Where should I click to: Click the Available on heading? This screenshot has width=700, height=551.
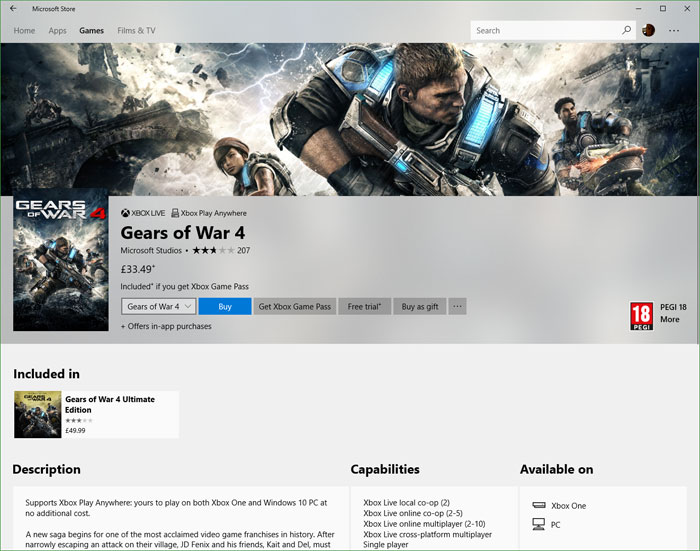coord(556,469)
